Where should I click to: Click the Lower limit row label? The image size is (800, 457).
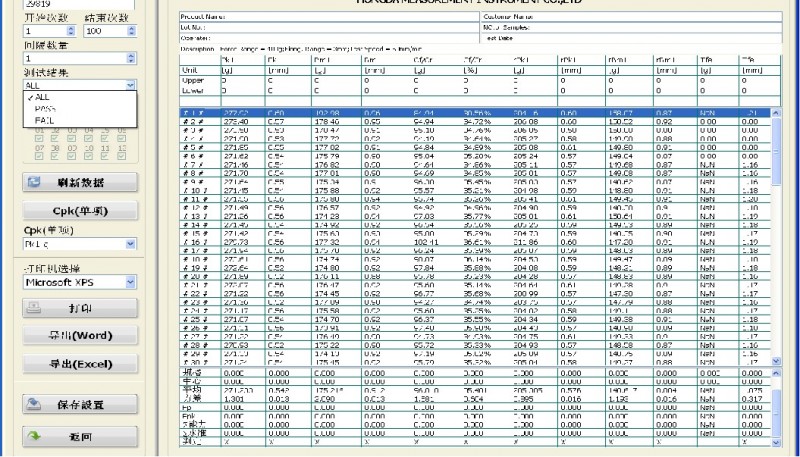pyautogui.click(x=193, y=91)
